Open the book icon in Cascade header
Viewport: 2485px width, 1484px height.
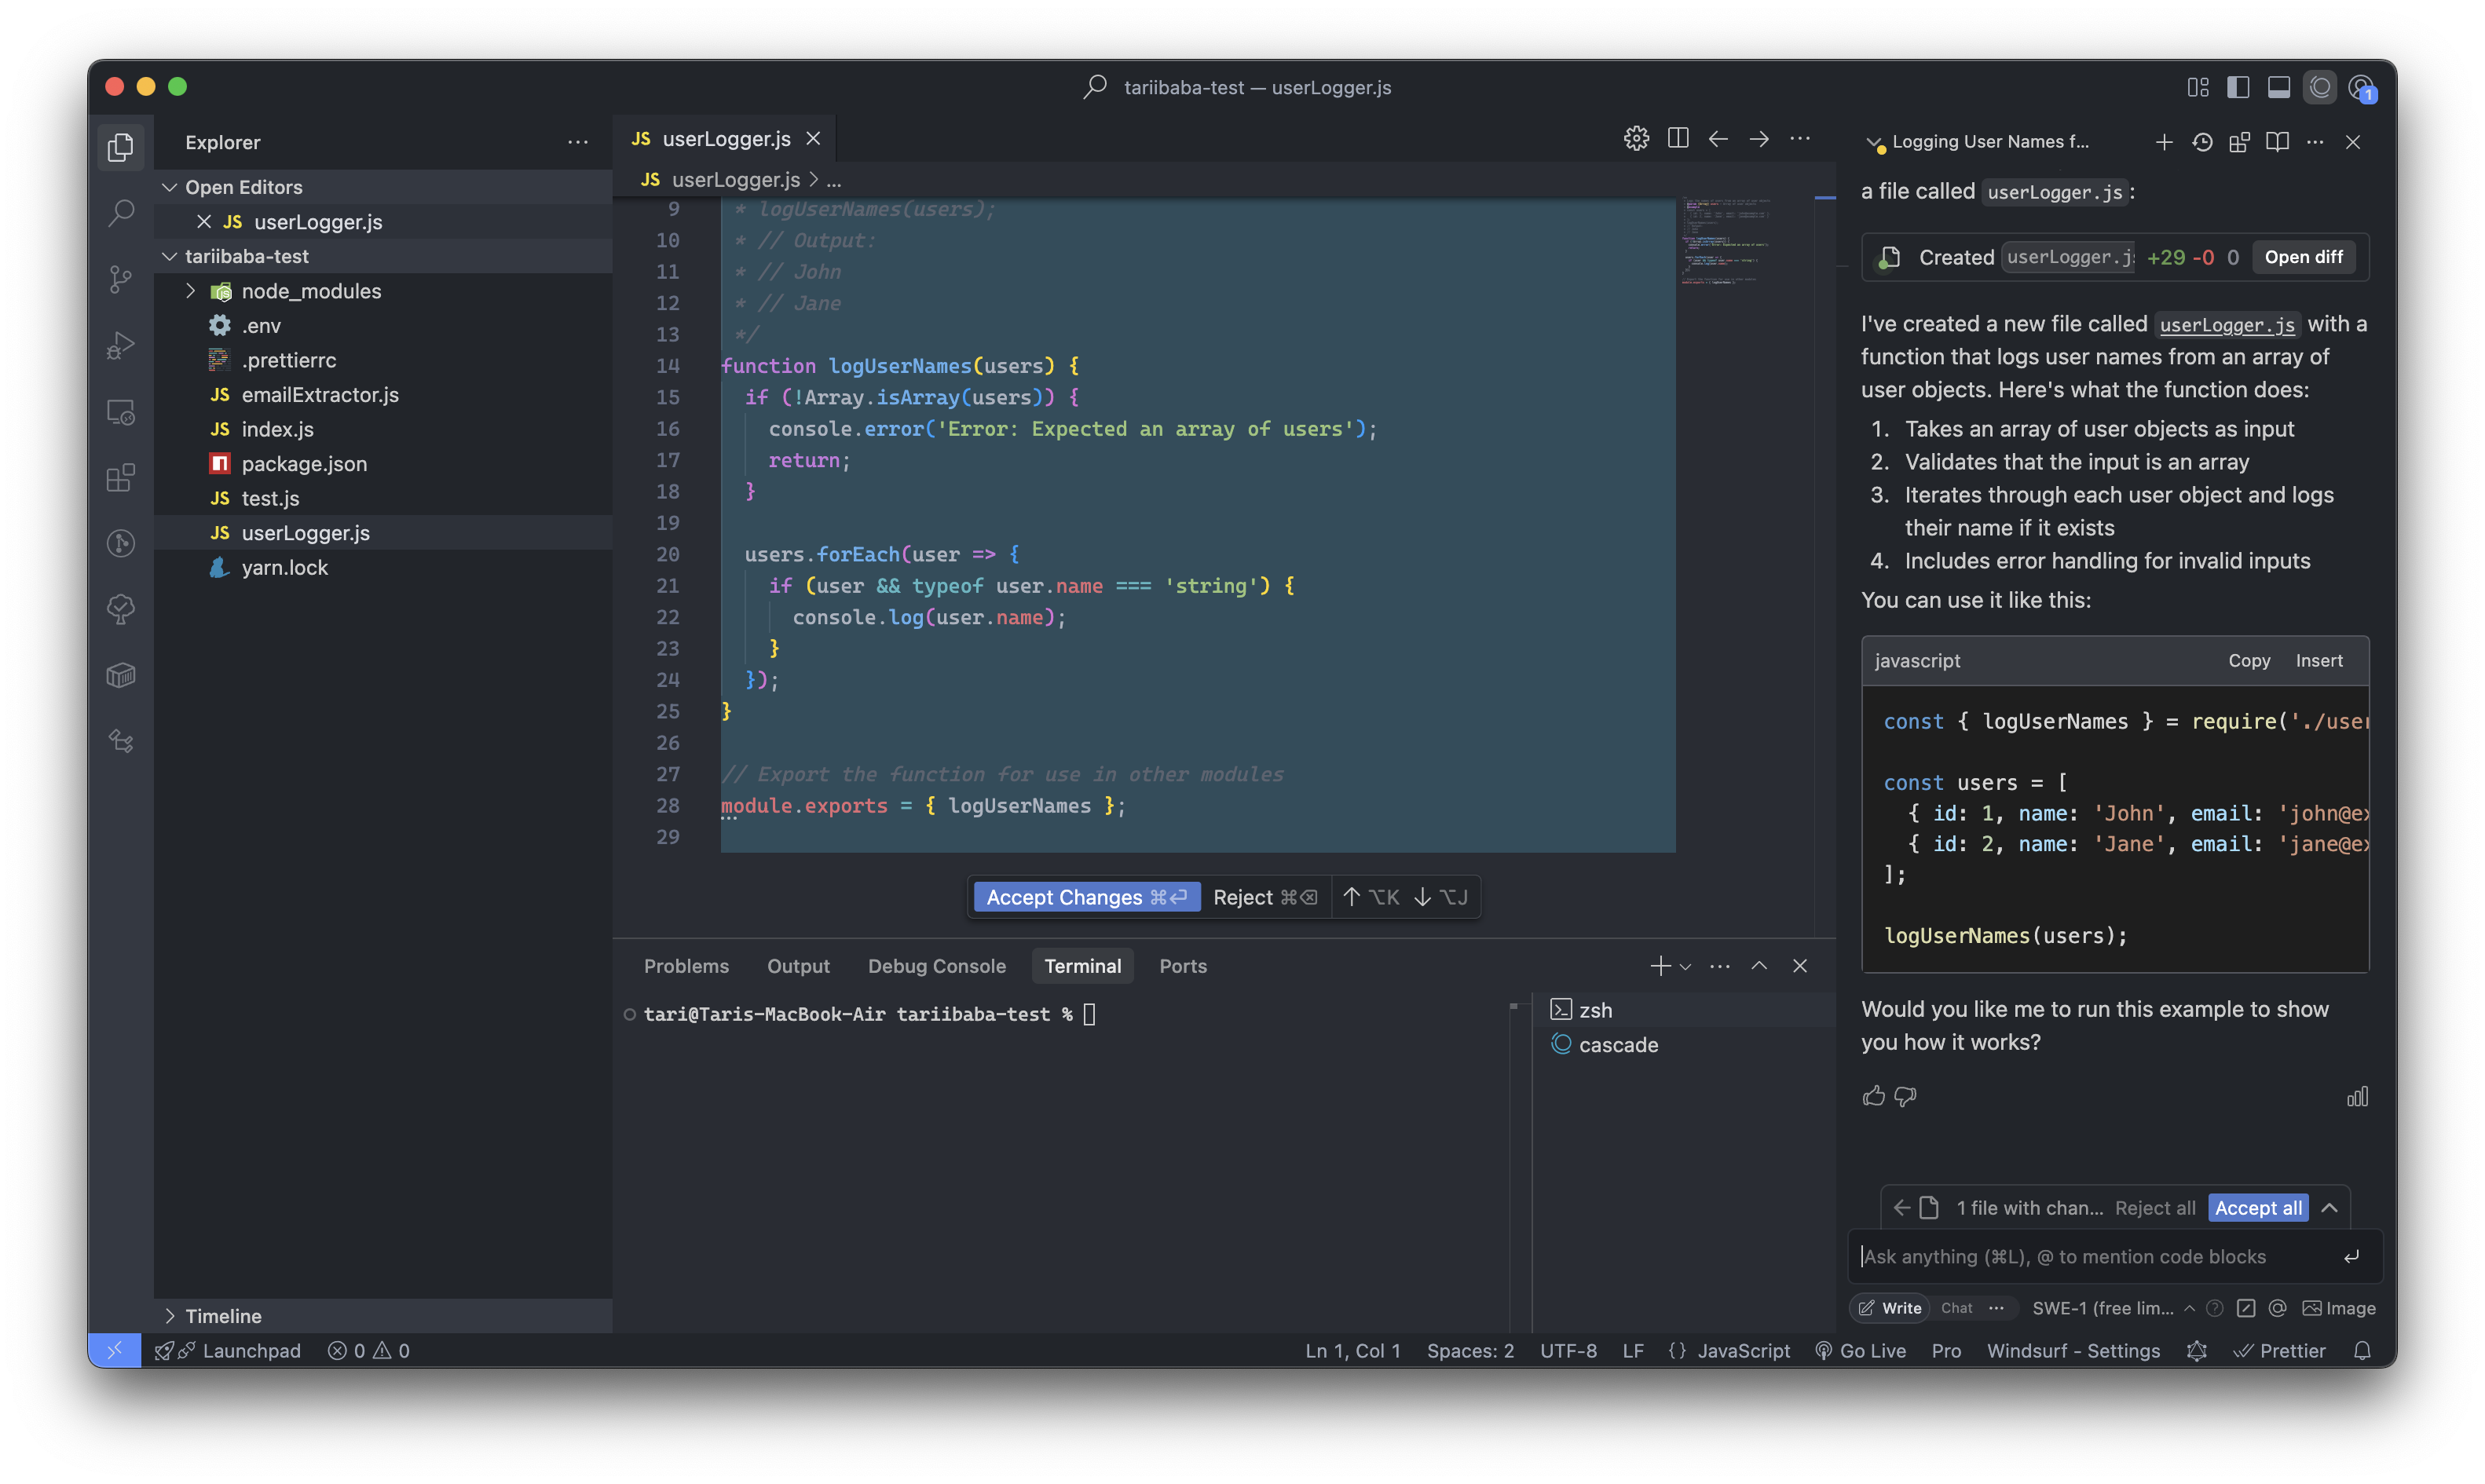point(2277,142)
